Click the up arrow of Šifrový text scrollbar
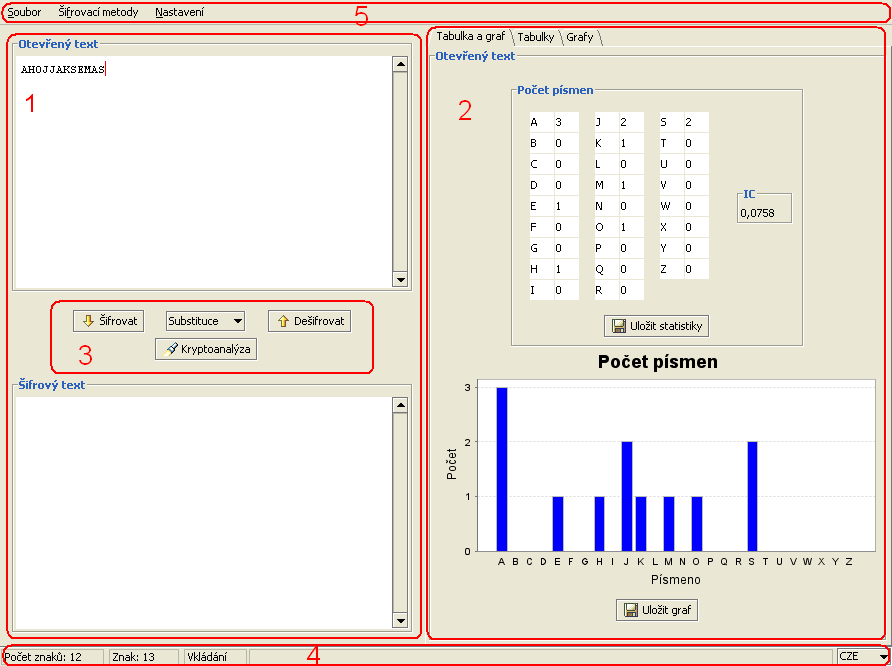This screenshot has height=666, width=892. [400, 406]
